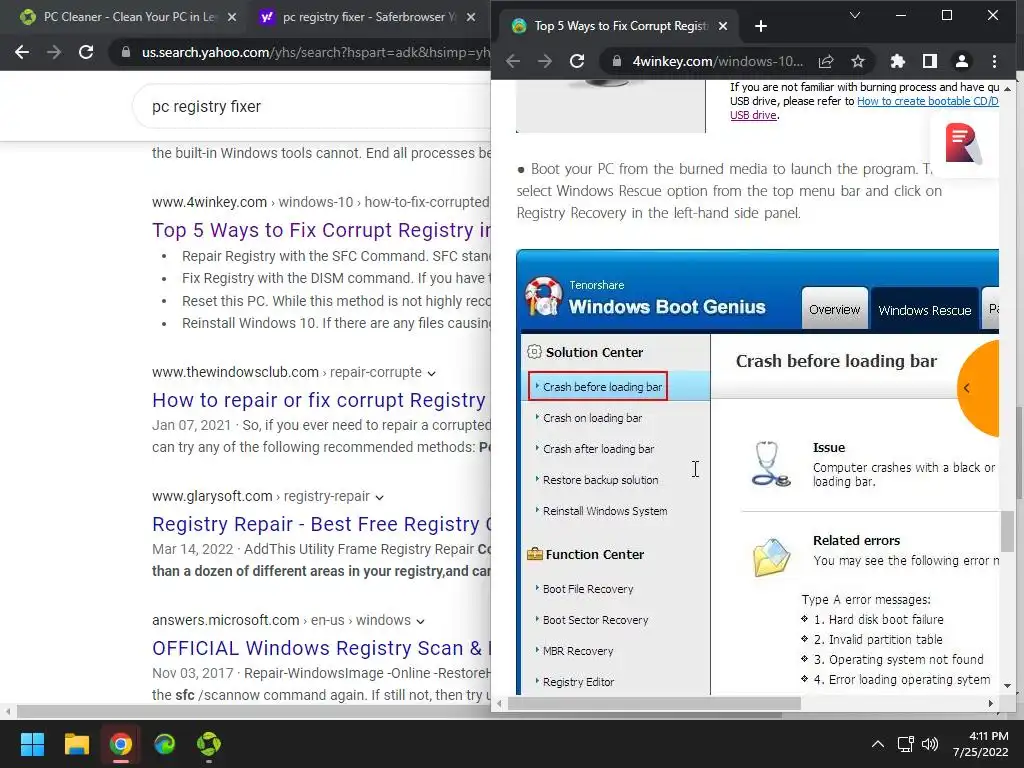Select MBR Recovery item
This screenshot has height=768, width=1024.
point(577,651)
